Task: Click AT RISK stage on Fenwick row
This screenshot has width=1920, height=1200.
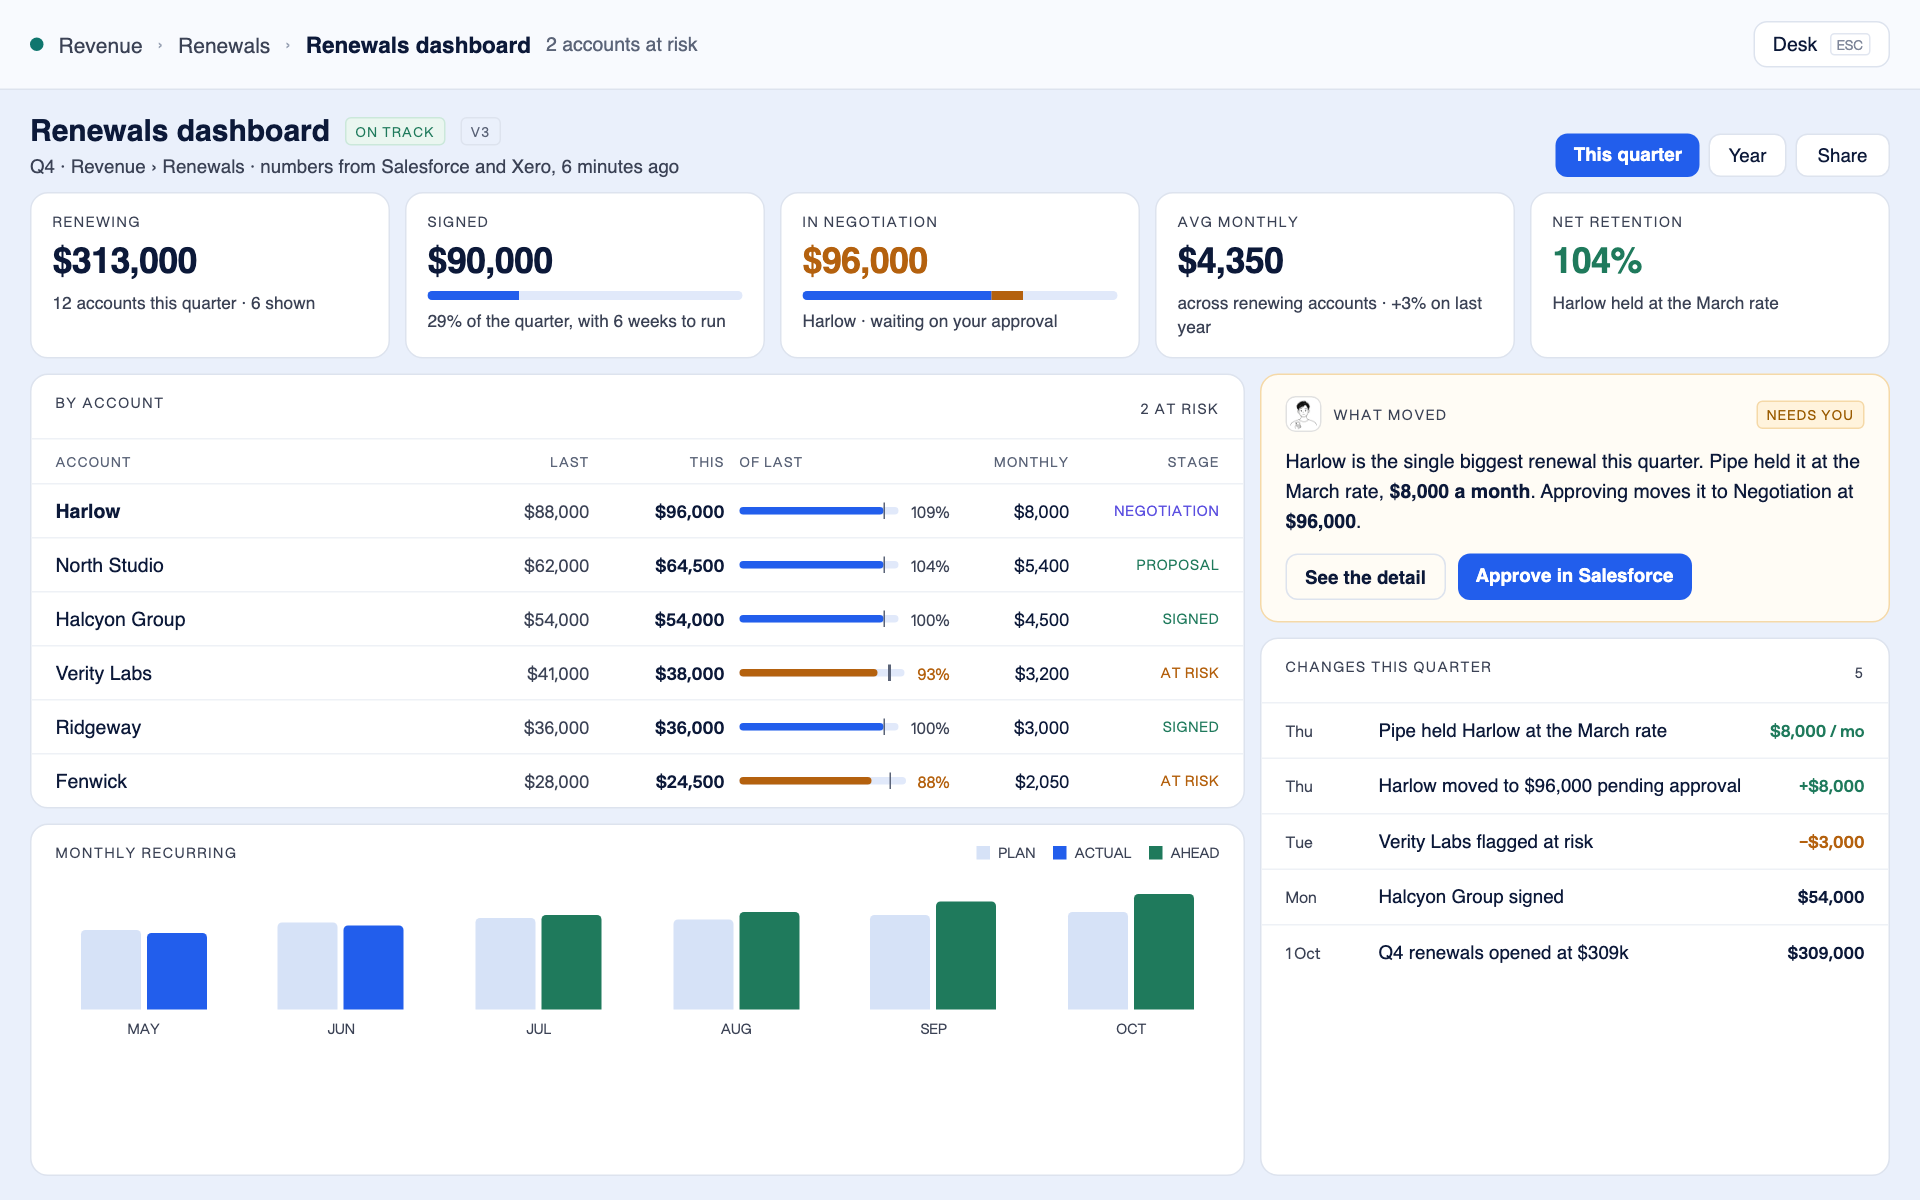Action: [x=1189, y=781]
